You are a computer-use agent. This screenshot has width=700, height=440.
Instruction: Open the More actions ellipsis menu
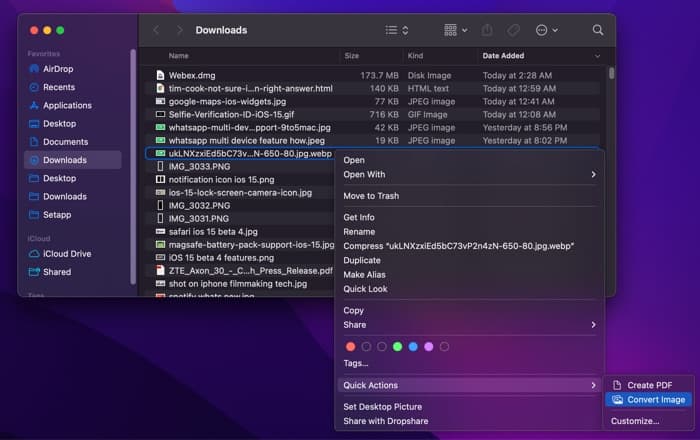coord(546,30)
